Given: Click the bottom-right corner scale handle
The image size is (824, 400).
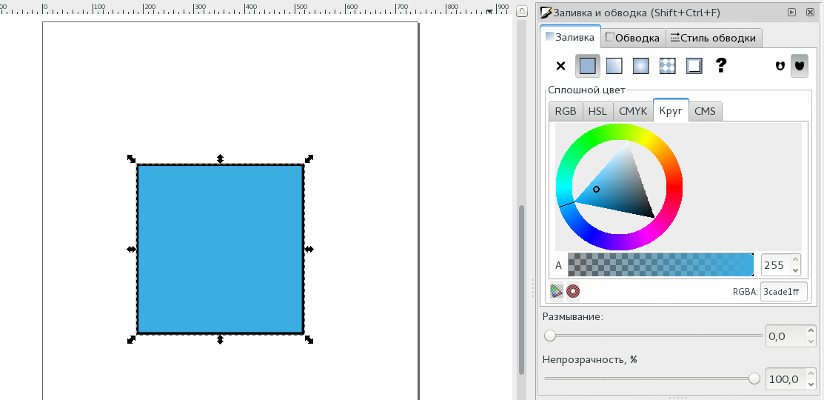Looking at the screenshot, I should pos(309,340).
